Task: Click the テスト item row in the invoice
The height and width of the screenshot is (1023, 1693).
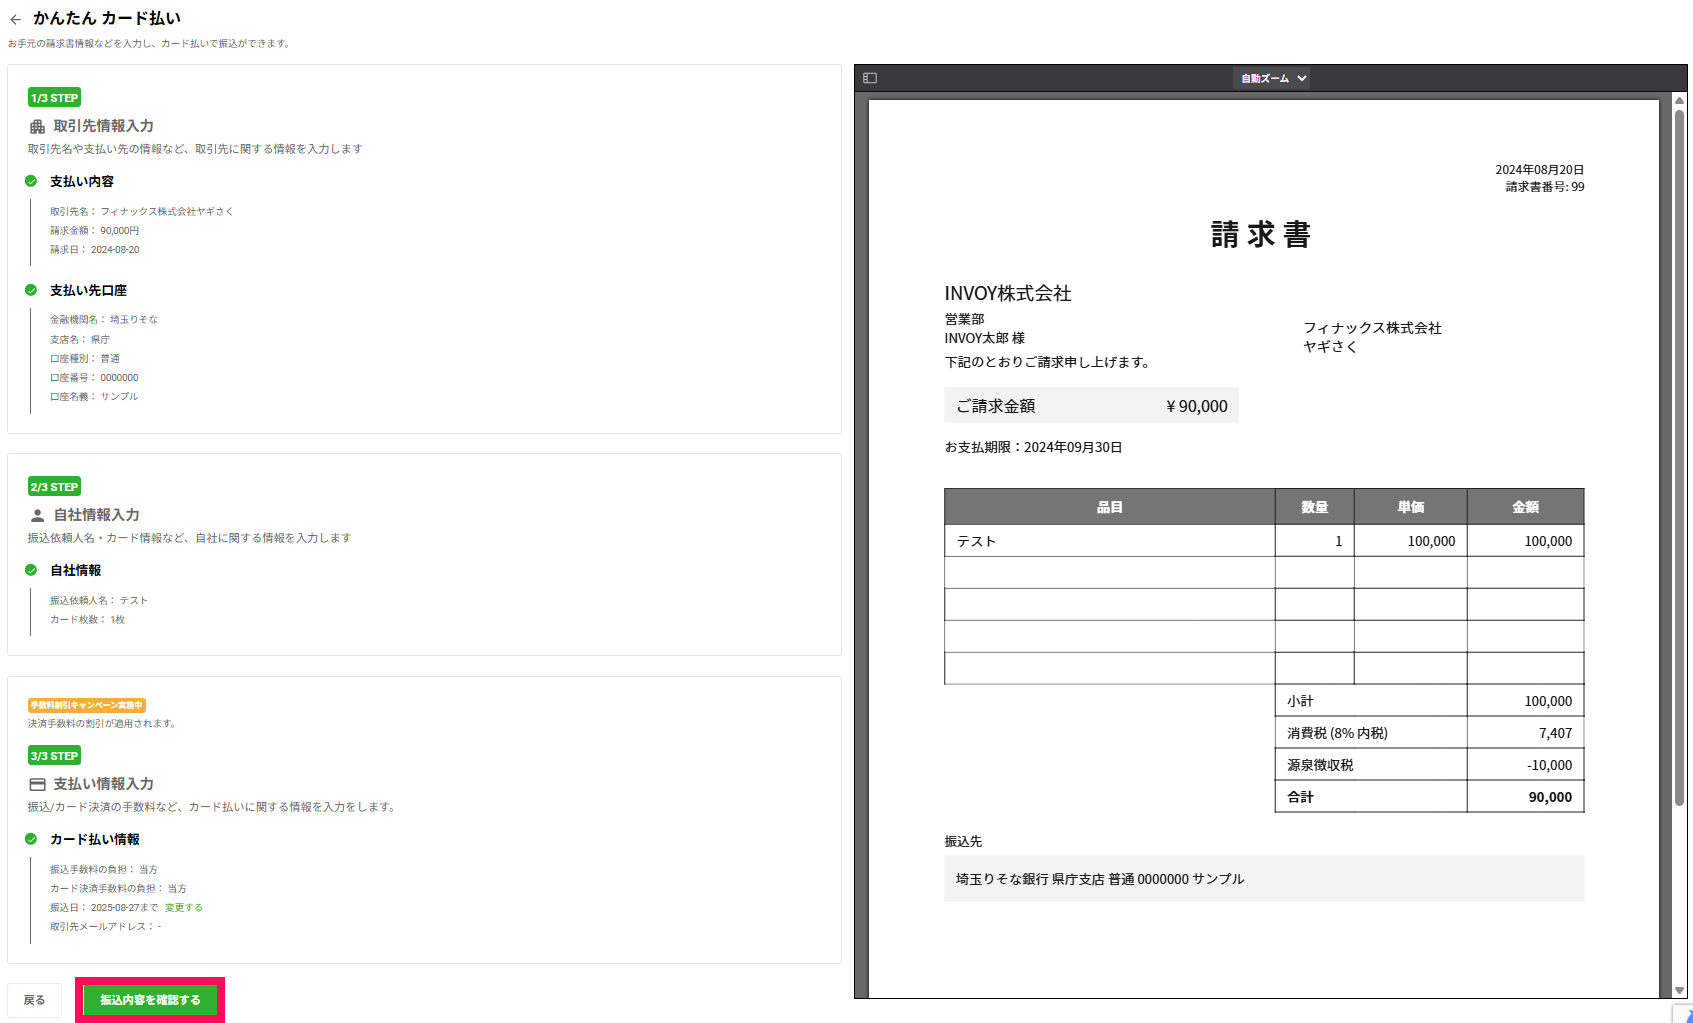Action: [x=1264, y=541]
